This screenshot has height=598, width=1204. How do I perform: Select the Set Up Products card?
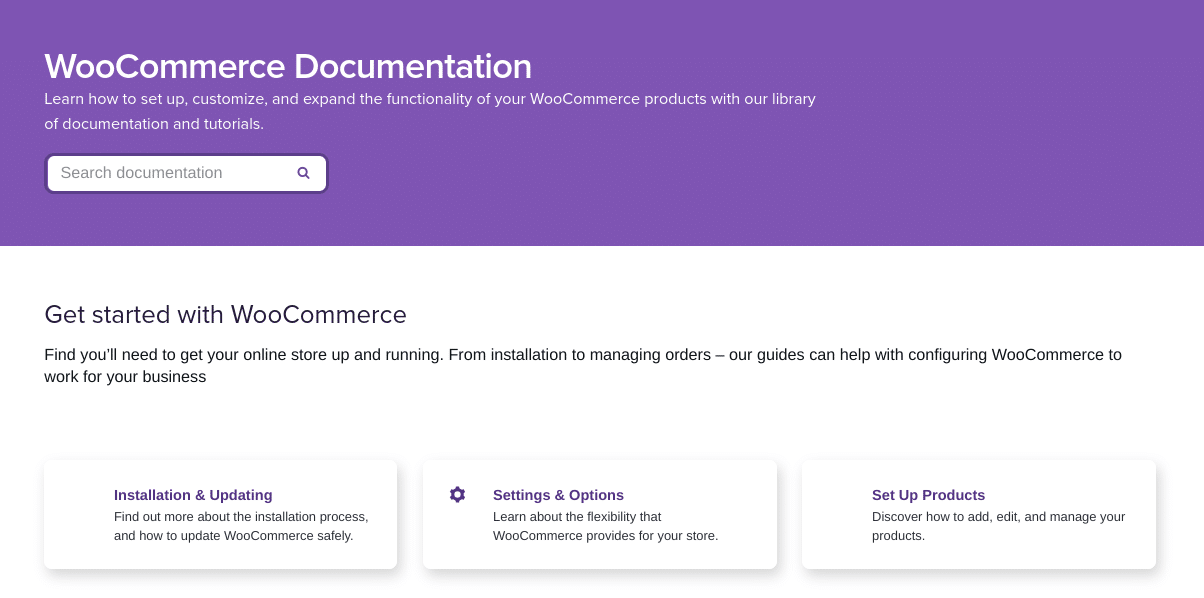(x=978, y=514)
